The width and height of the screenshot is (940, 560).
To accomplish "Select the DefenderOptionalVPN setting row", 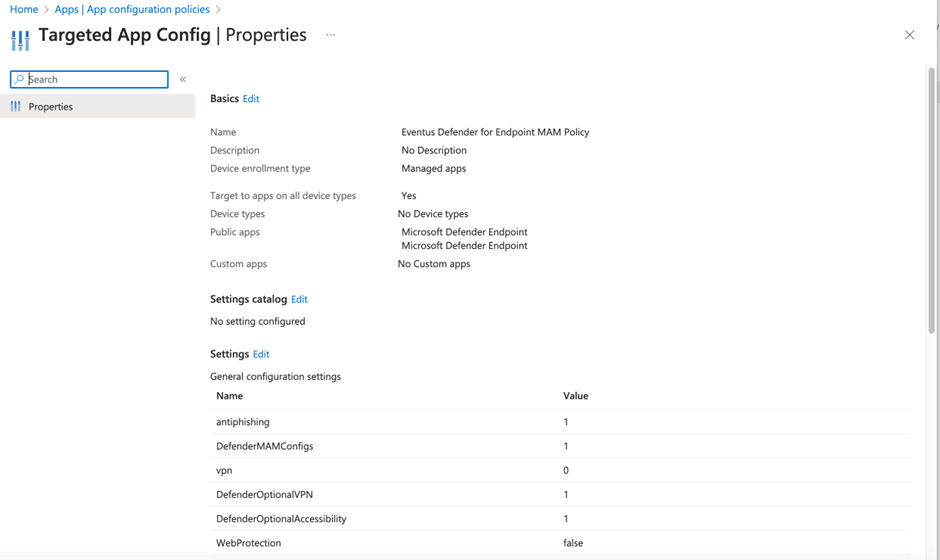I will point(560,495).
